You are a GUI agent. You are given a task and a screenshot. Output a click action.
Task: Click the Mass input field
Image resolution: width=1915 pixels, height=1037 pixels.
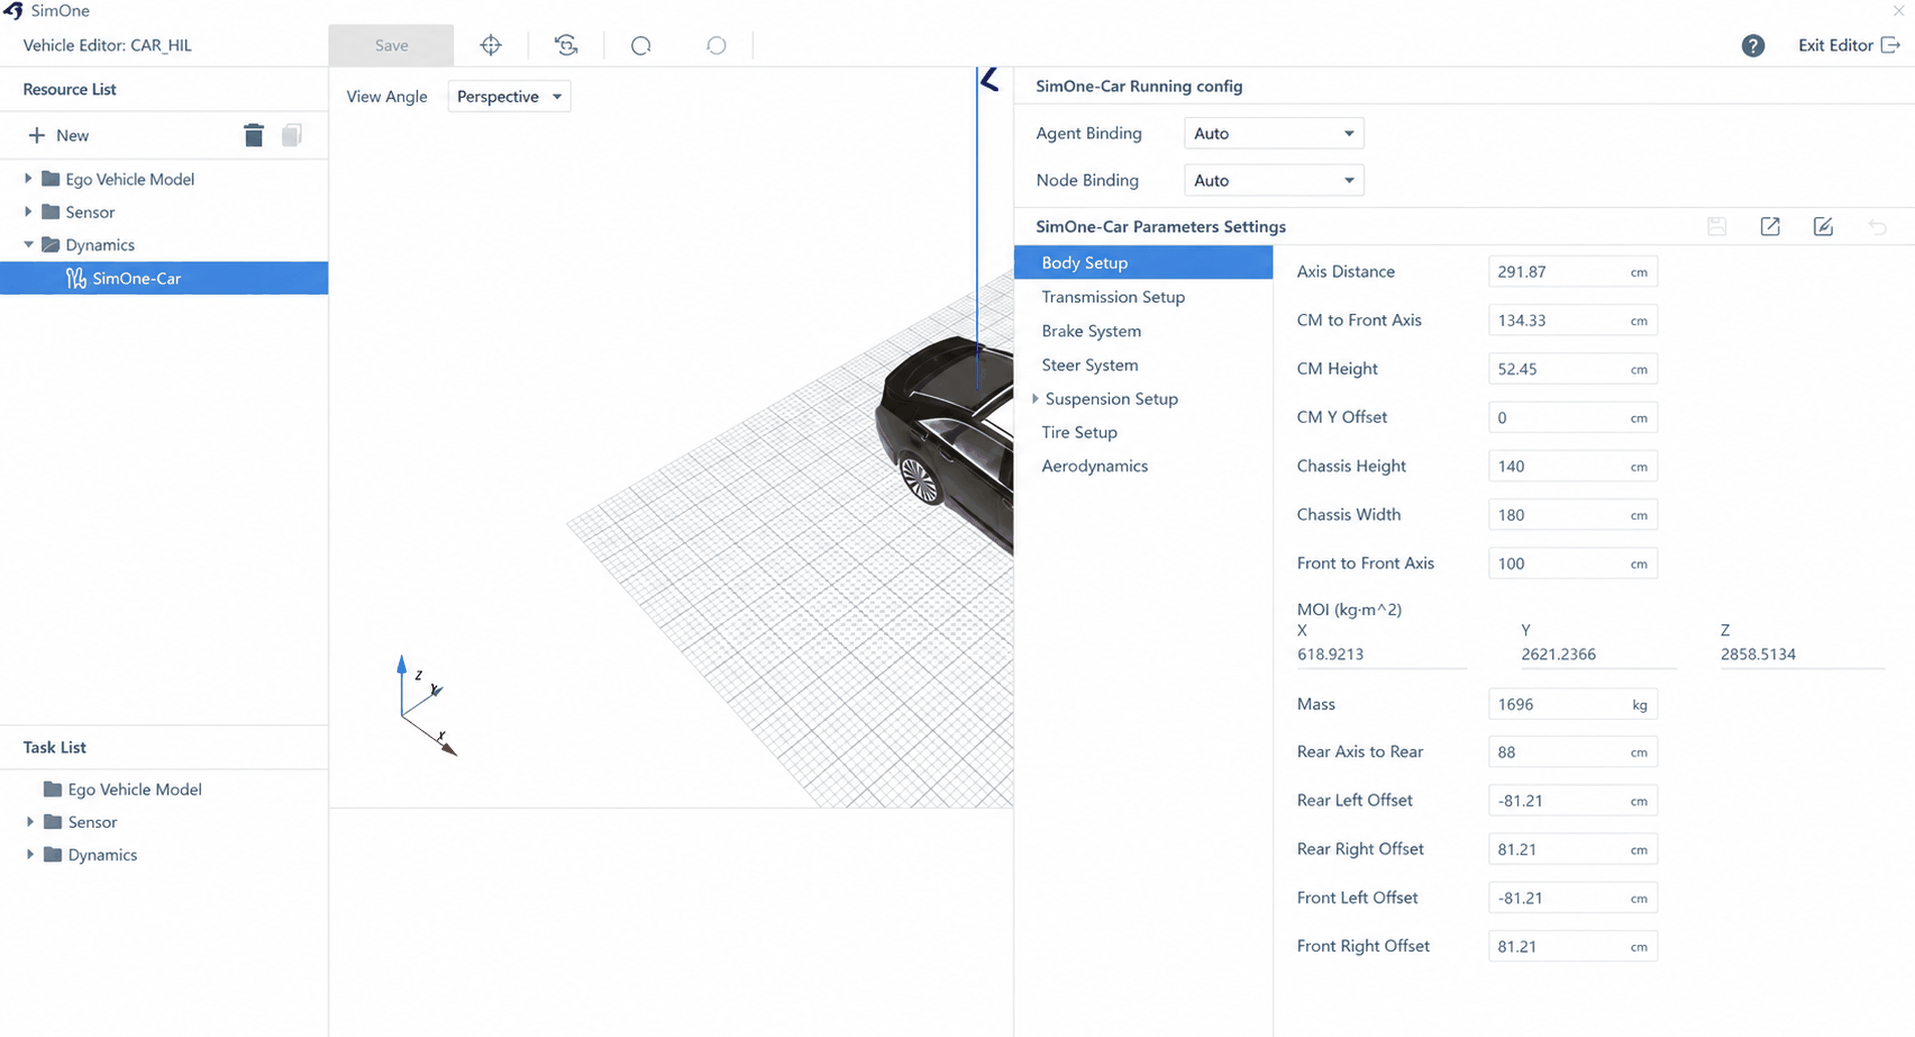click(x=1572, y=704)
